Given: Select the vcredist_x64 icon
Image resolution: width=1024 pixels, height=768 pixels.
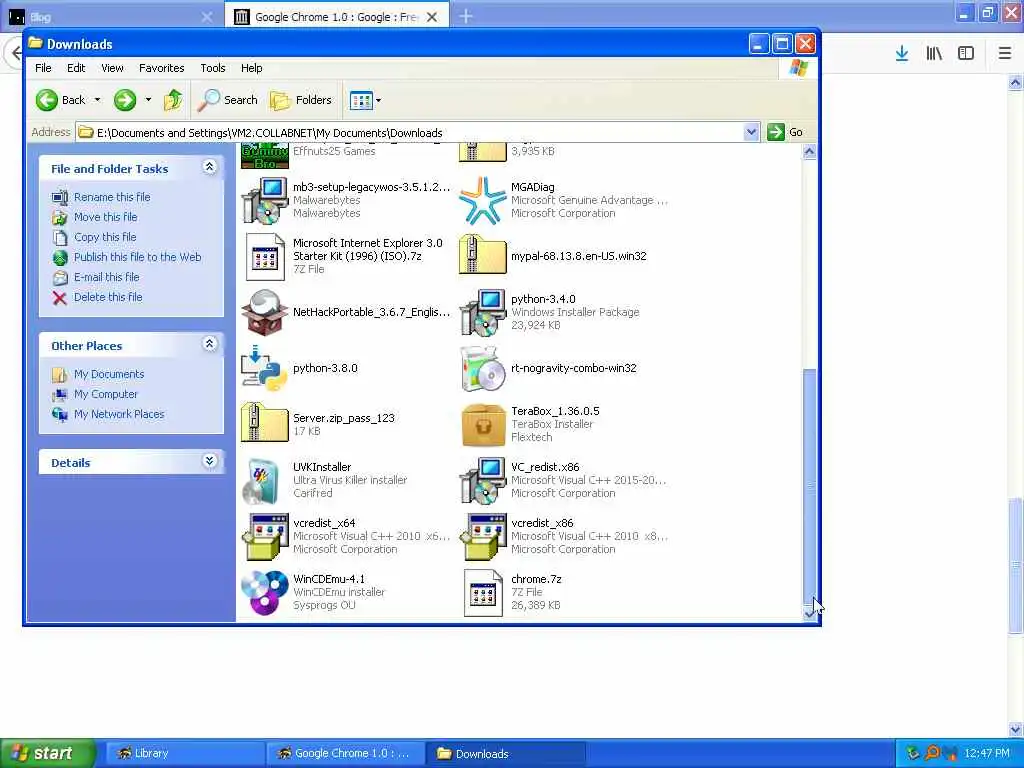Looking at the screenshot, I should coord(264,537).
